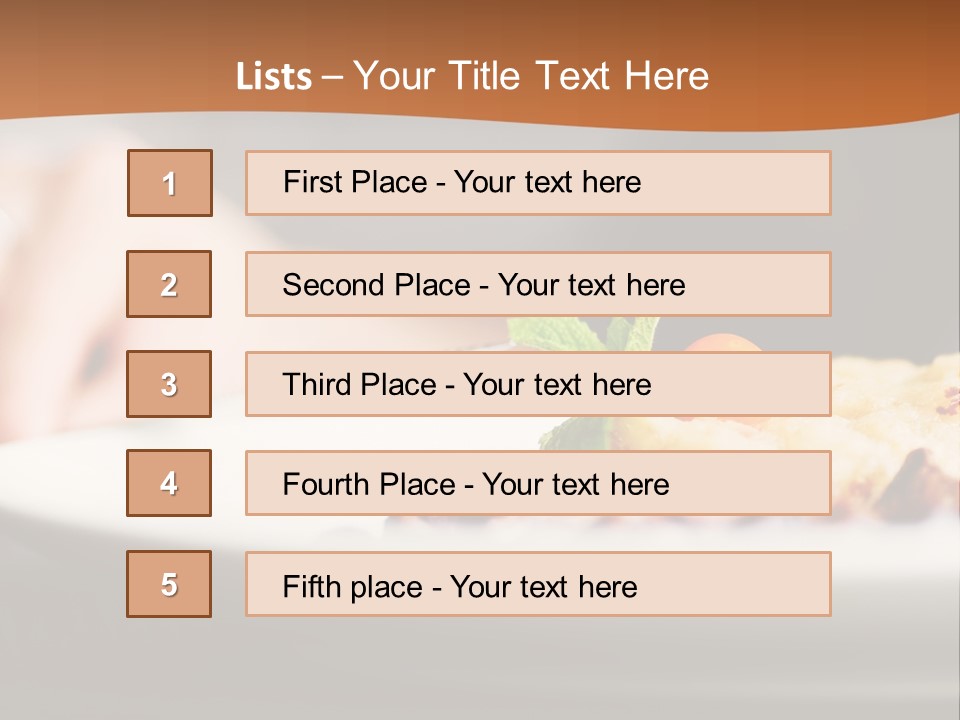Select 'Your Title Text Here' in header
The image size is (960, 720).
(531, 76)
